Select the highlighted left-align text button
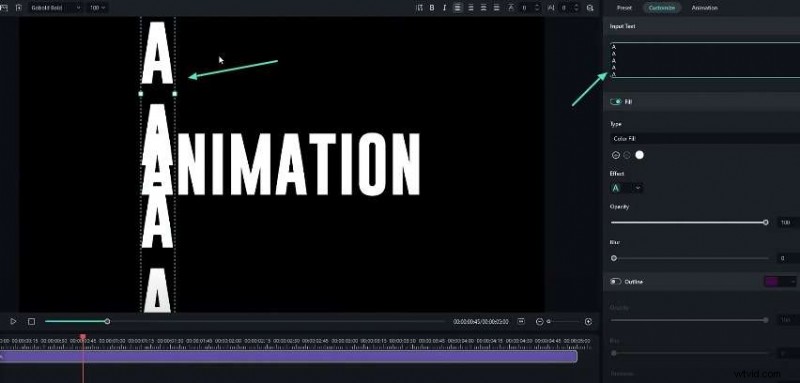Viewport: 800px width, 383px height. tap(458, 8)
